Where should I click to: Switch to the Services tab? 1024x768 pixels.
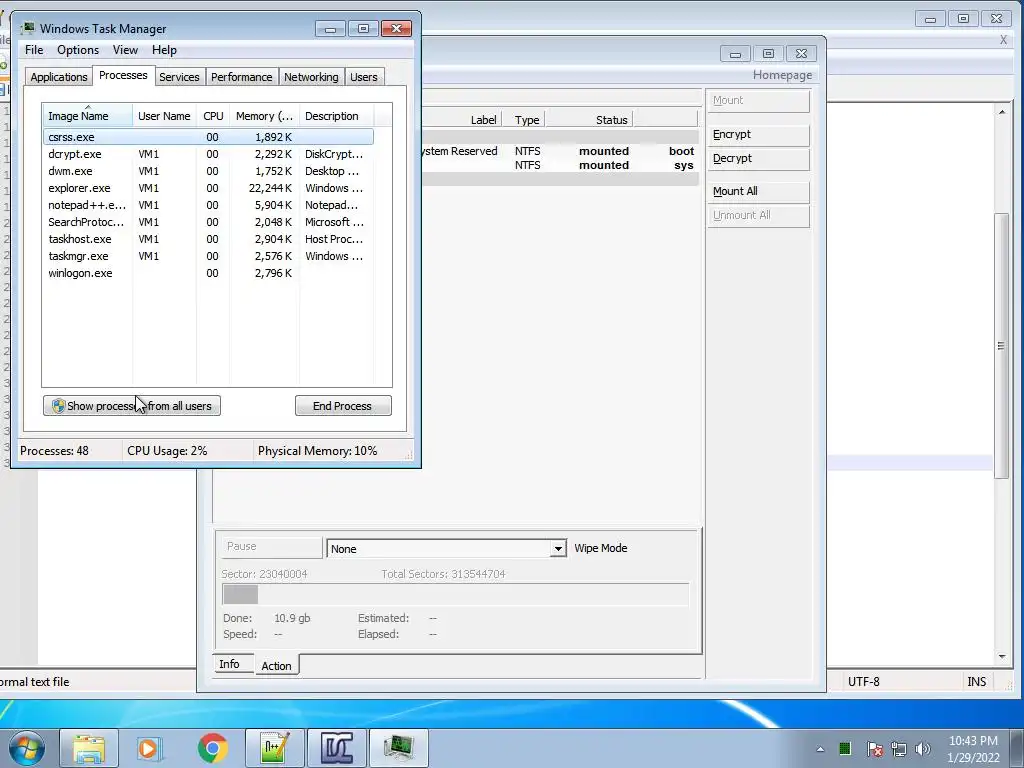tap(179, 77)
